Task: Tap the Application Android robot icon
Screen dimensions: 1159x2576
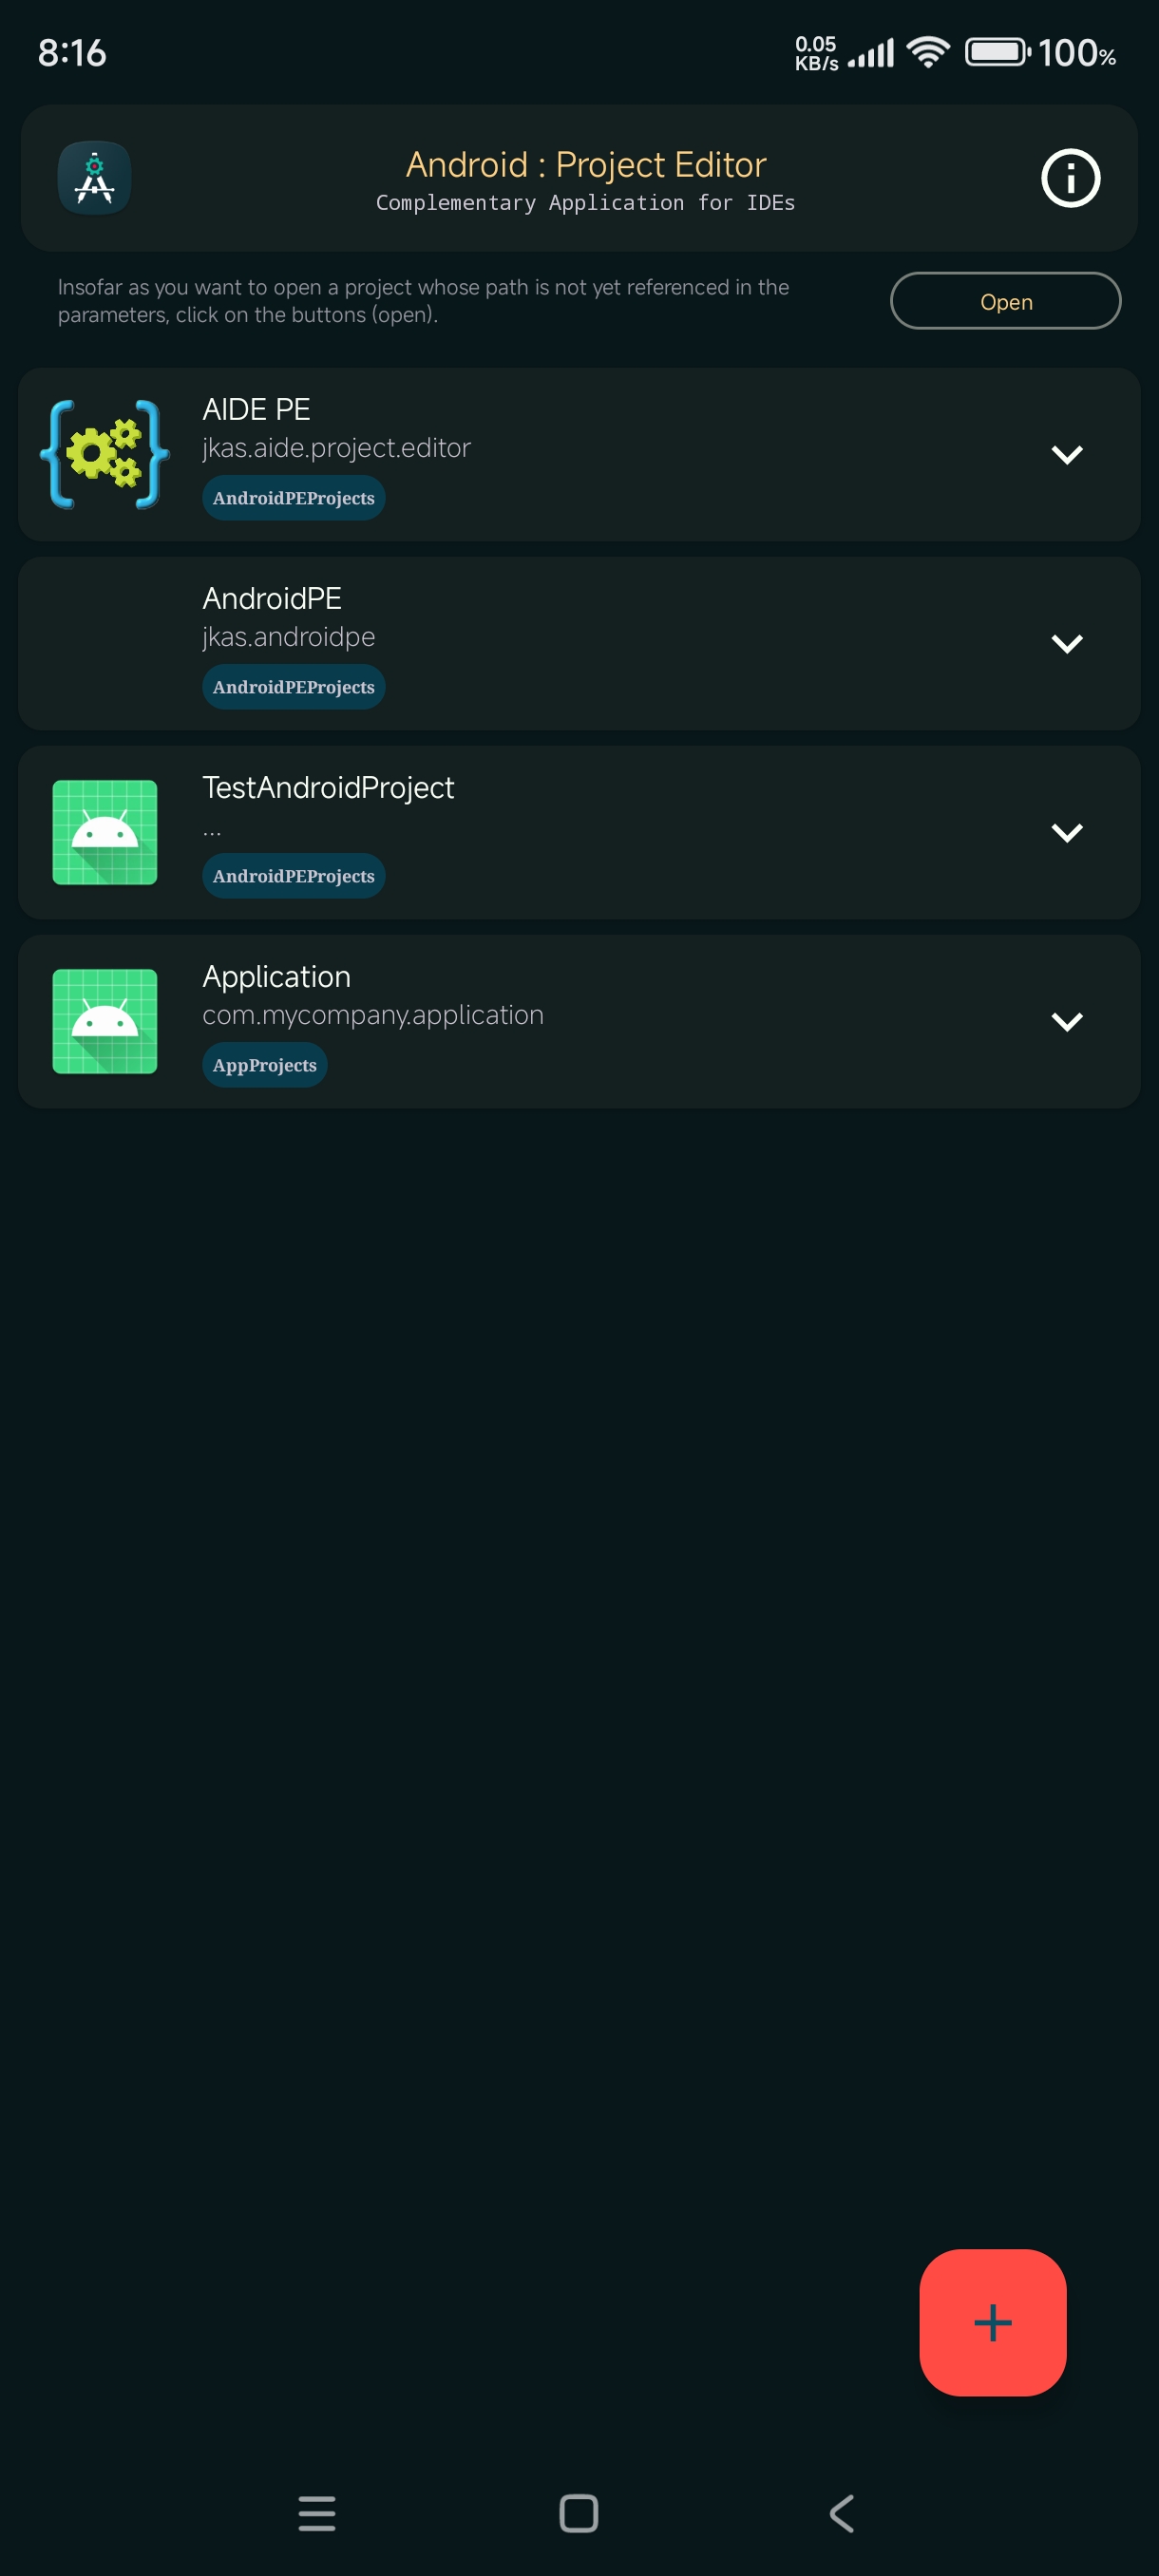Action: click(x=105, y=1021)
